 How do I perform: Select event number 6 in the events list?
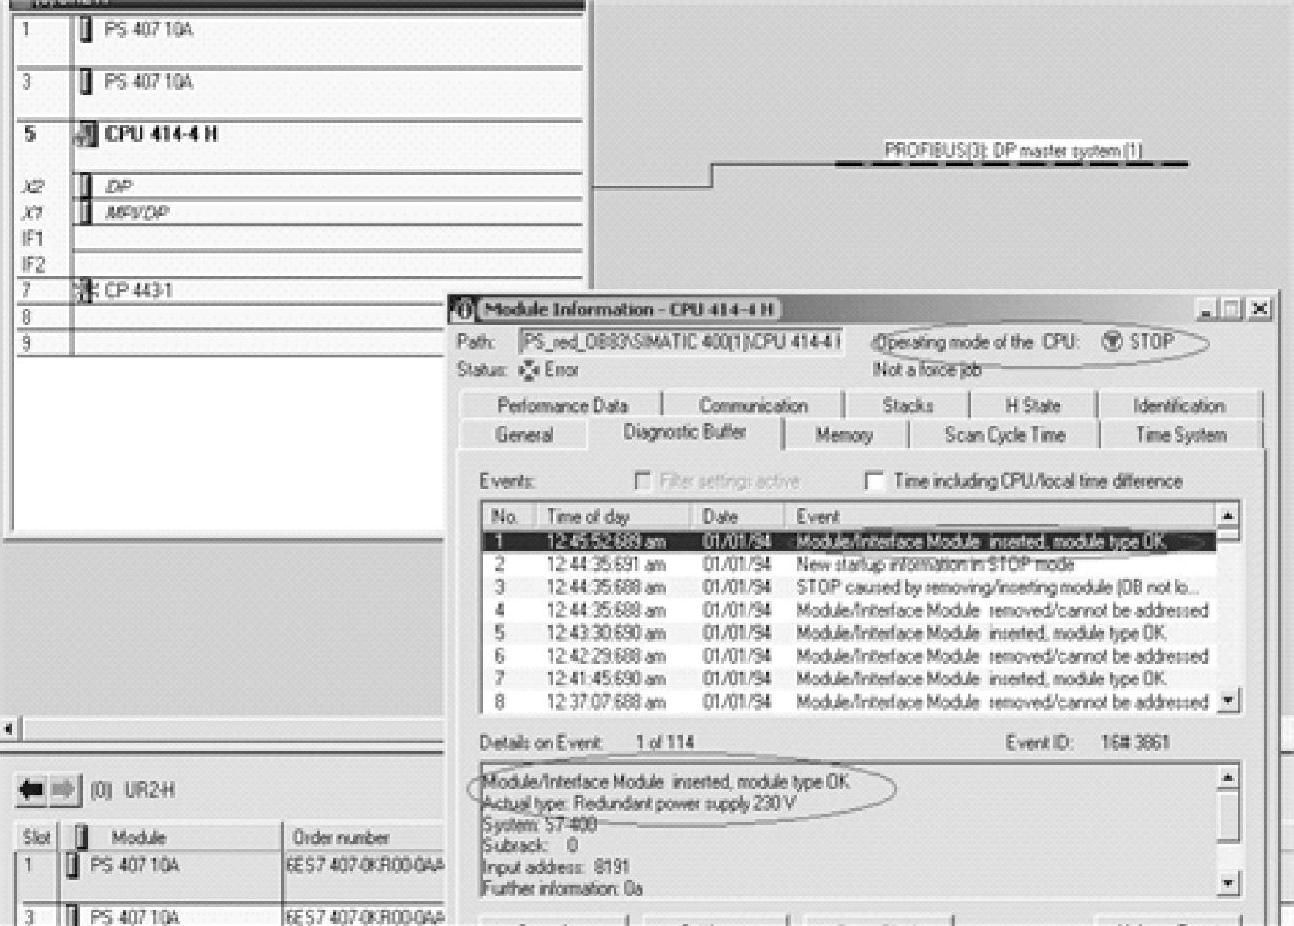coord(849,656)
